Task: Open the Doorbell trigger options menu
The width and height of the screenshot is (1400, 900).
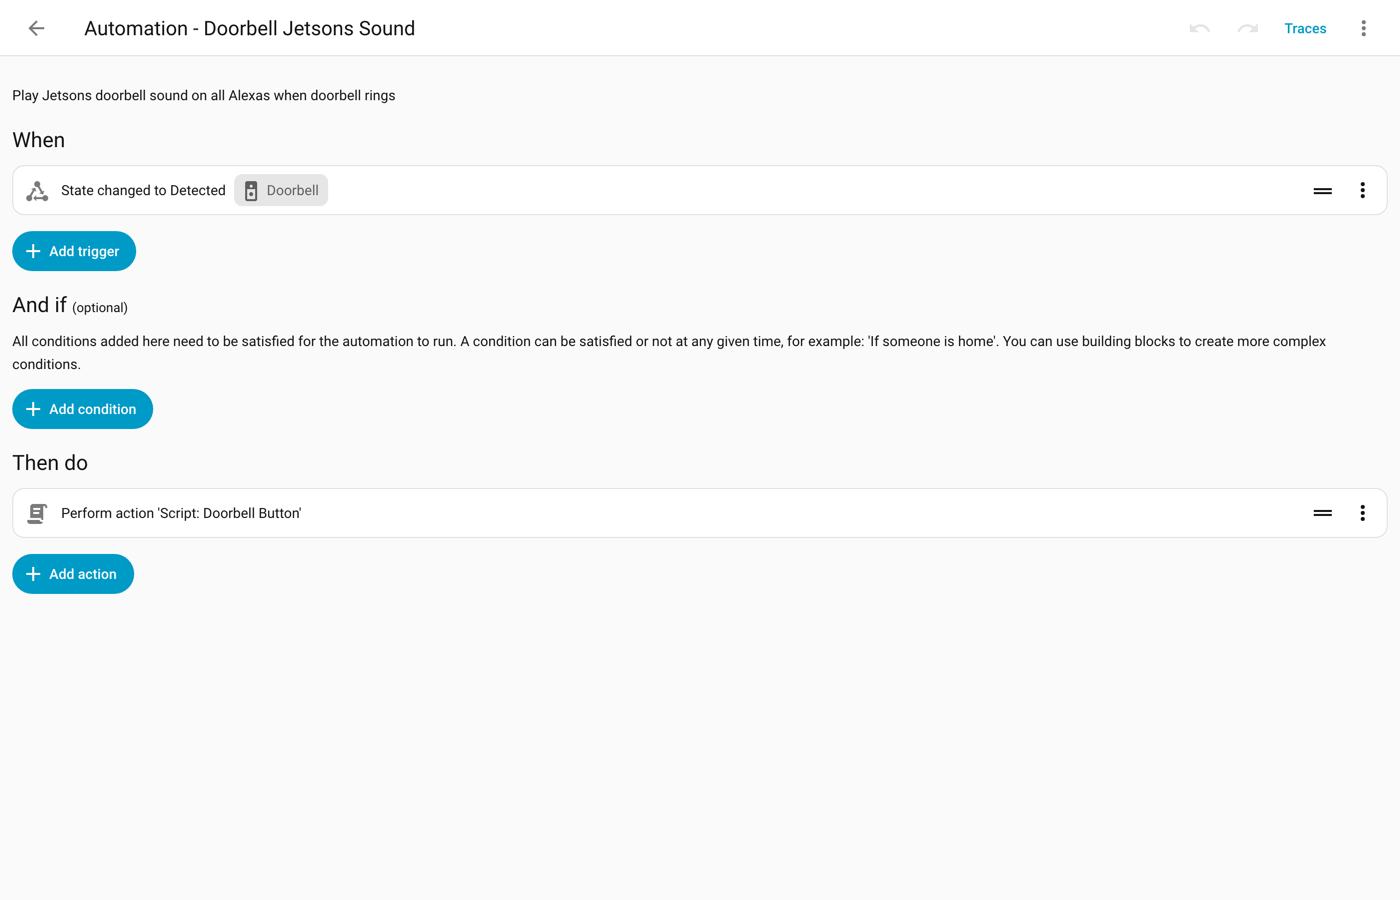Action: (x=1362, y=191)
